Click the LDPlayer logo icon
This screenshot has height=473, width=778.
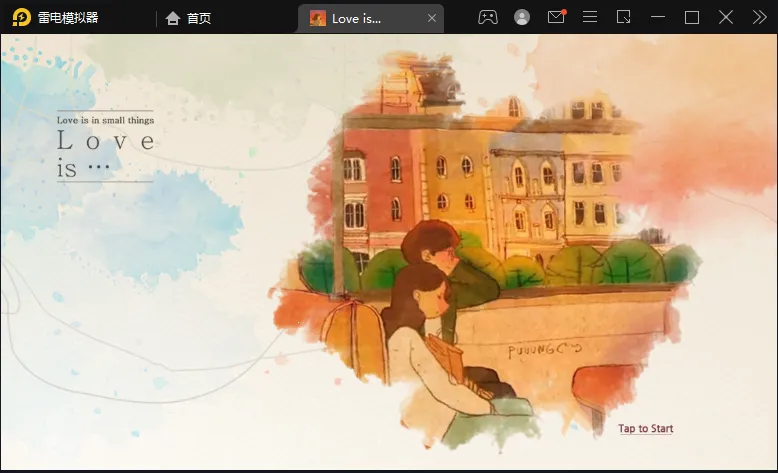point(21,17)
